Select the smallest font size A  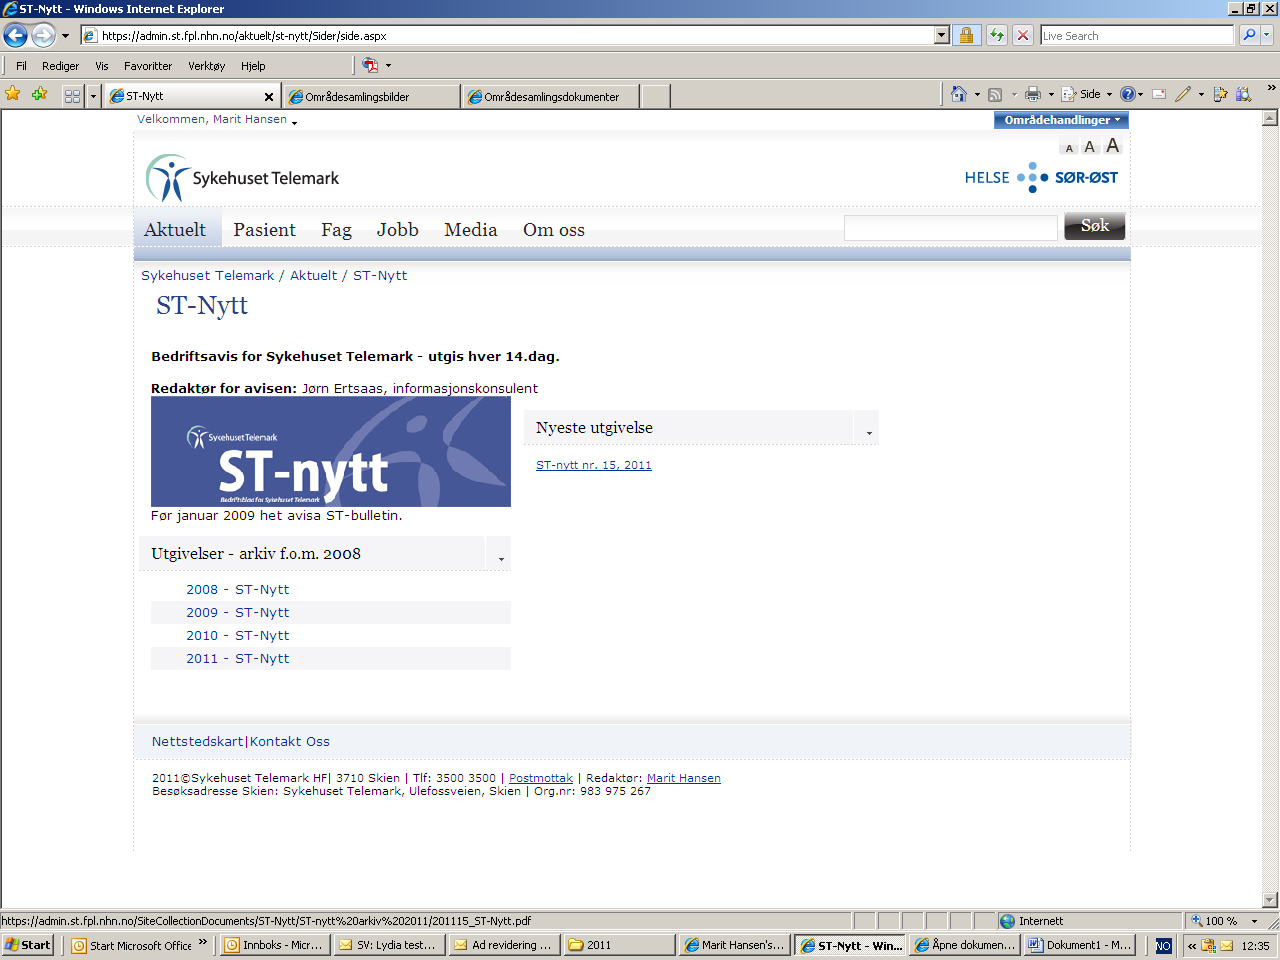[1069, 148]
